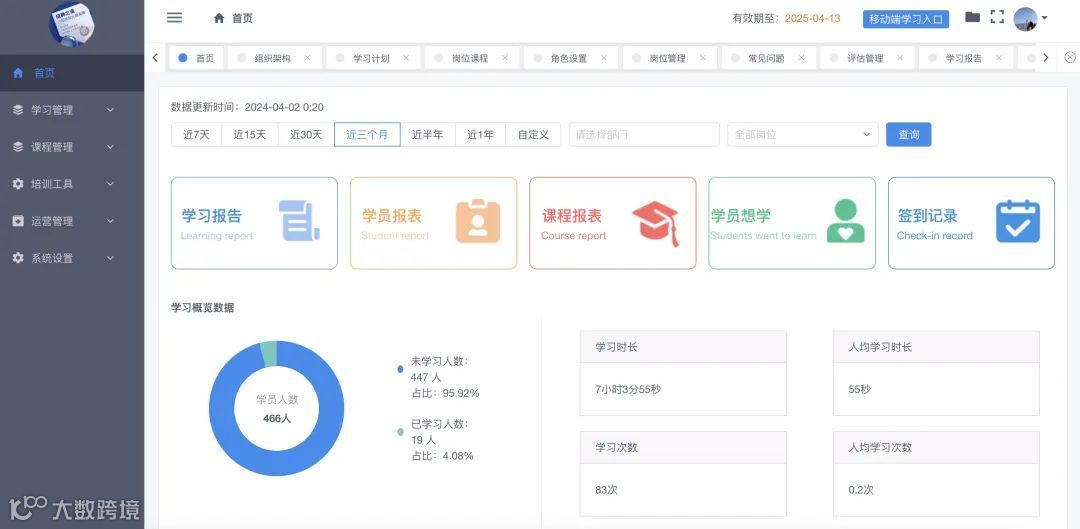Close the 评估管理 tab
Viewport: 1080px width, 529px height.
900,58
